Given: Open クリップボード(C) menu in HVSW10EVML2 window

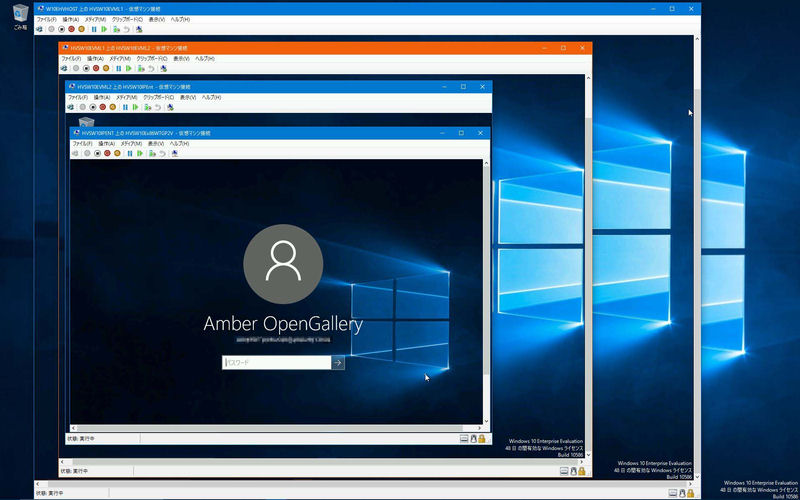Looking at the screenshot, I should coord(159,97).
